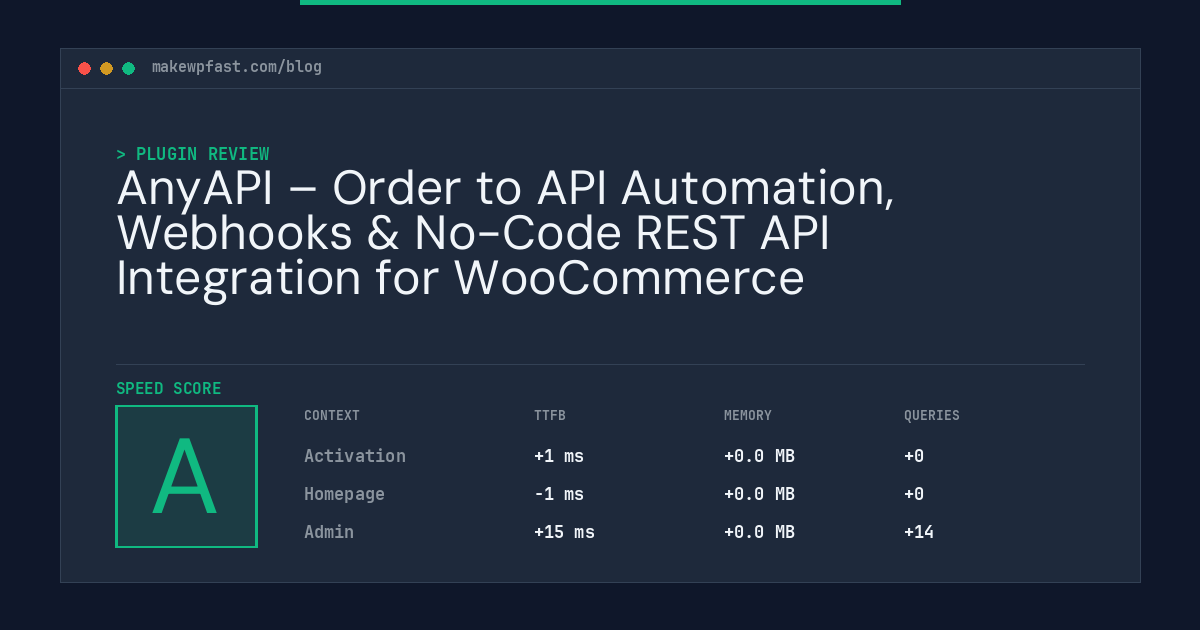Select the '> PLUGIN REVIEW' label

[x=193, y=154]
